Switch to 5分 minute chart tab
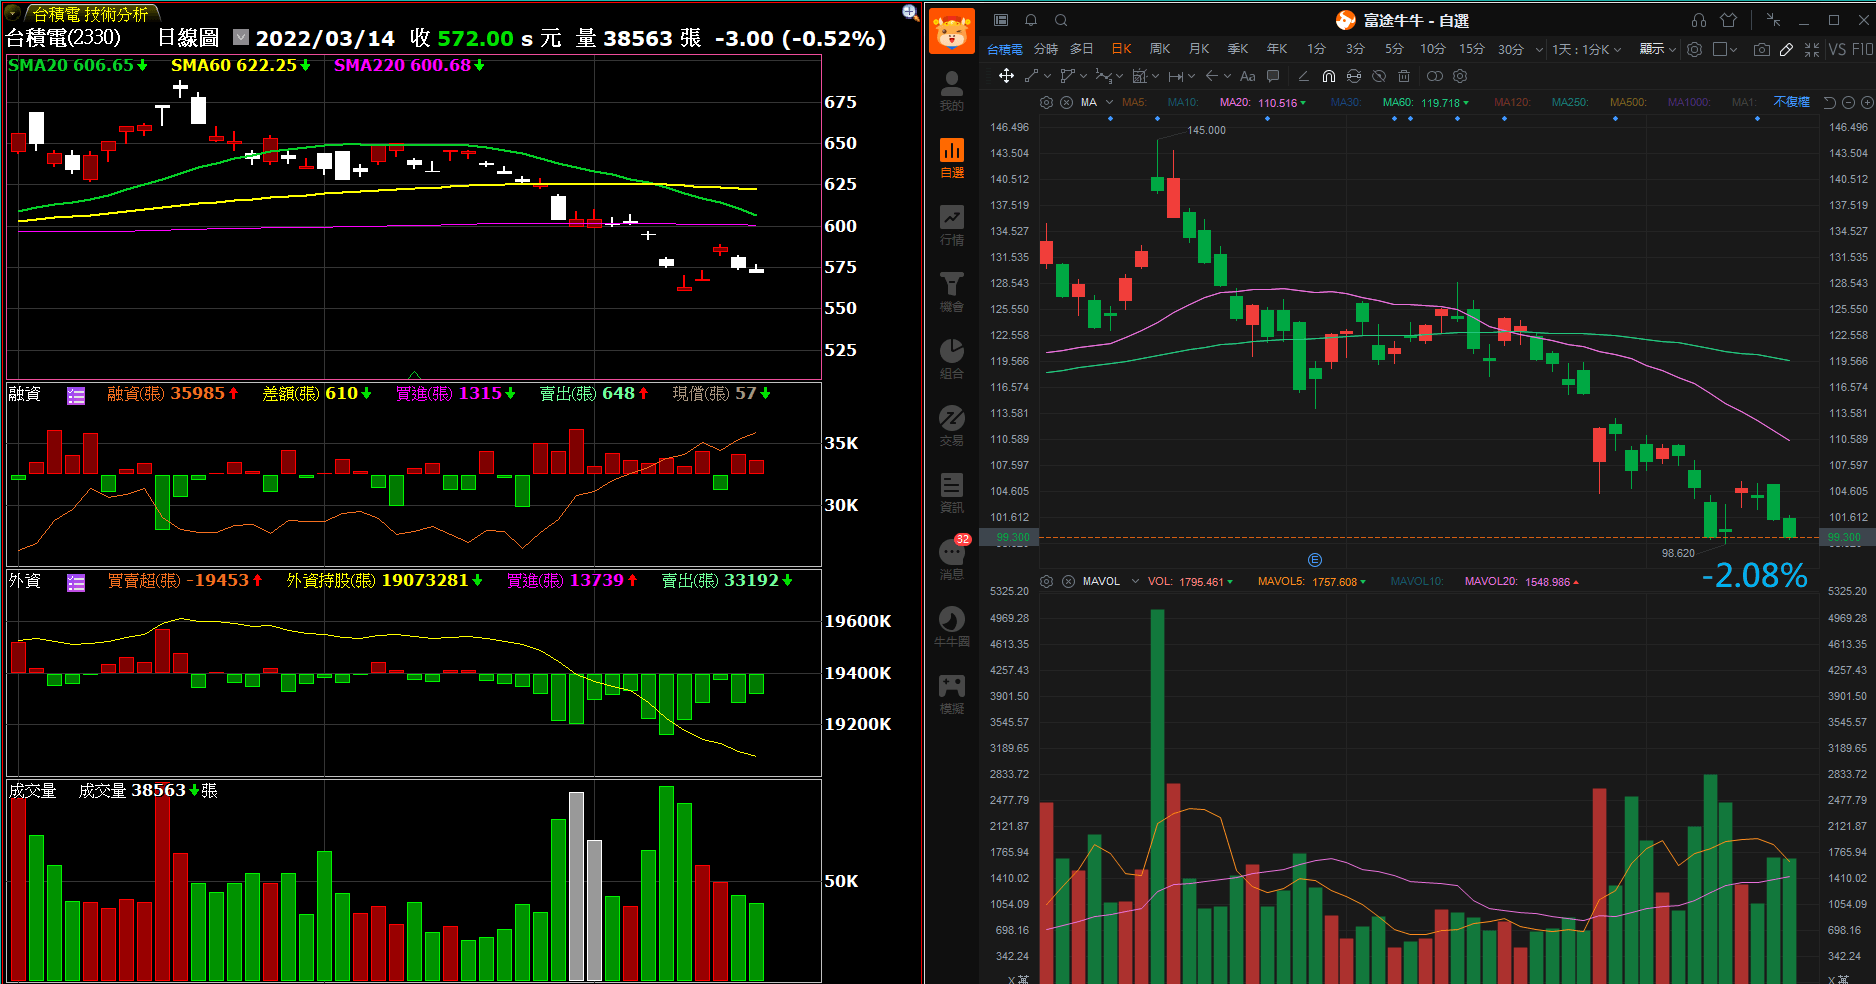1876x984 pixels. click(1394, 49)
